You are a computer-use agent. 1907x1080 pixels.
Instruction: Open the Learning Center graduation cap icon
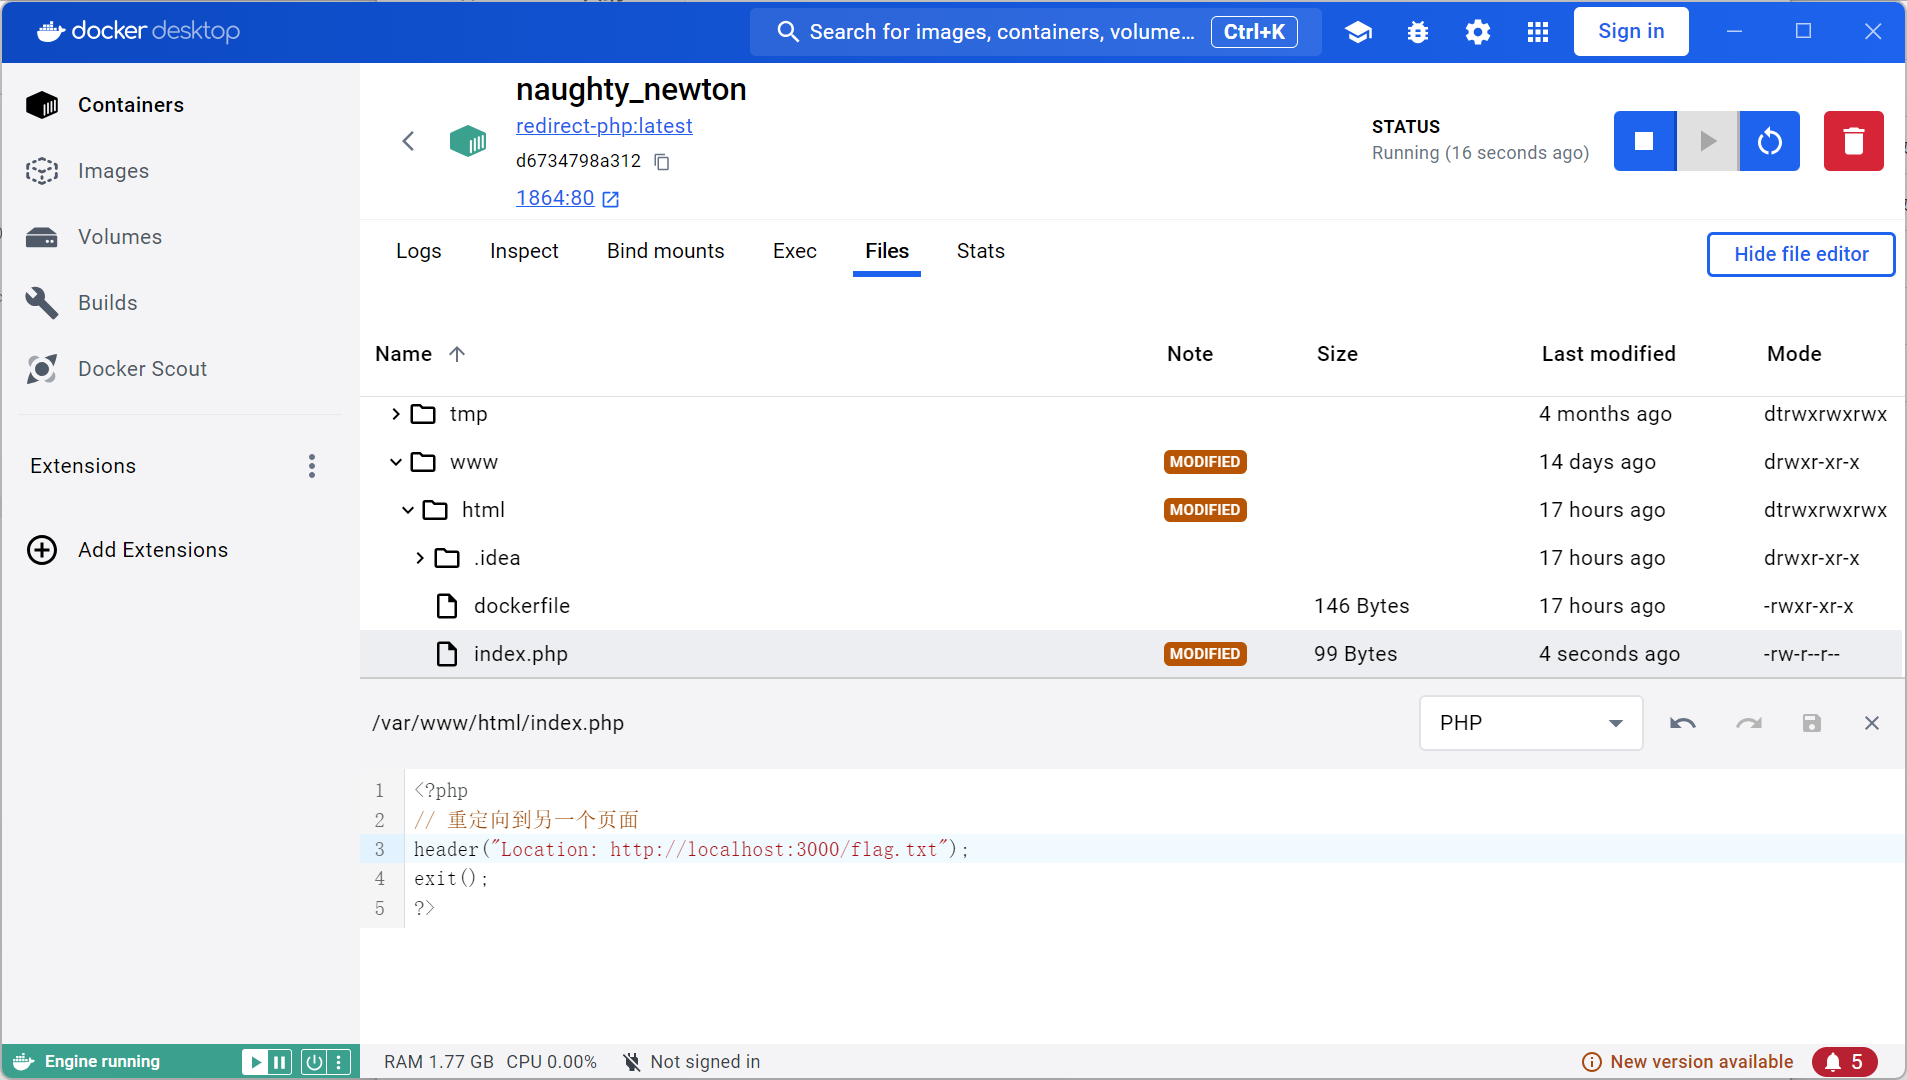tap(1358, 32)
